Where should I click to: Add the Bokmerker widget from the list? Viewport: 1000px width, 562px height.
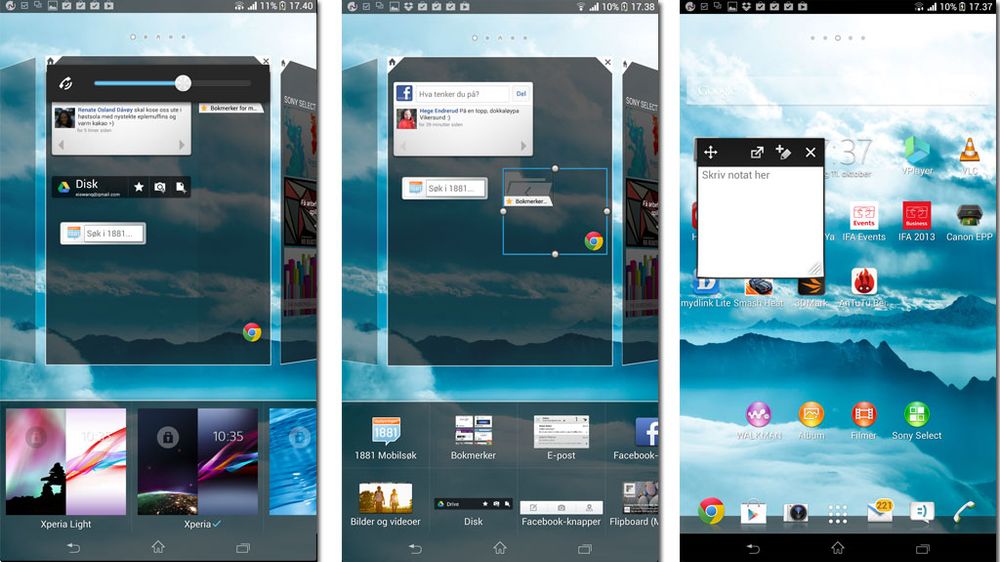point(473,438)
